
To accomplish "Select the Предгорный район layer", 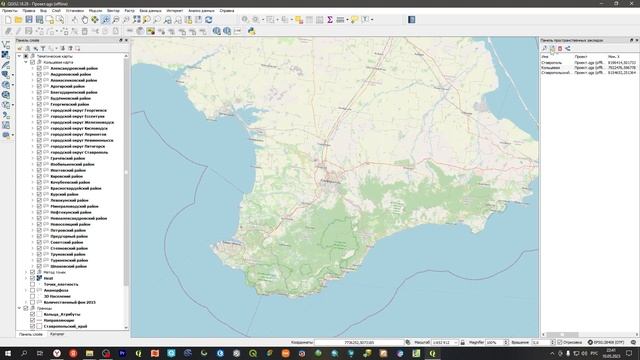I will [x=69, y=236].
